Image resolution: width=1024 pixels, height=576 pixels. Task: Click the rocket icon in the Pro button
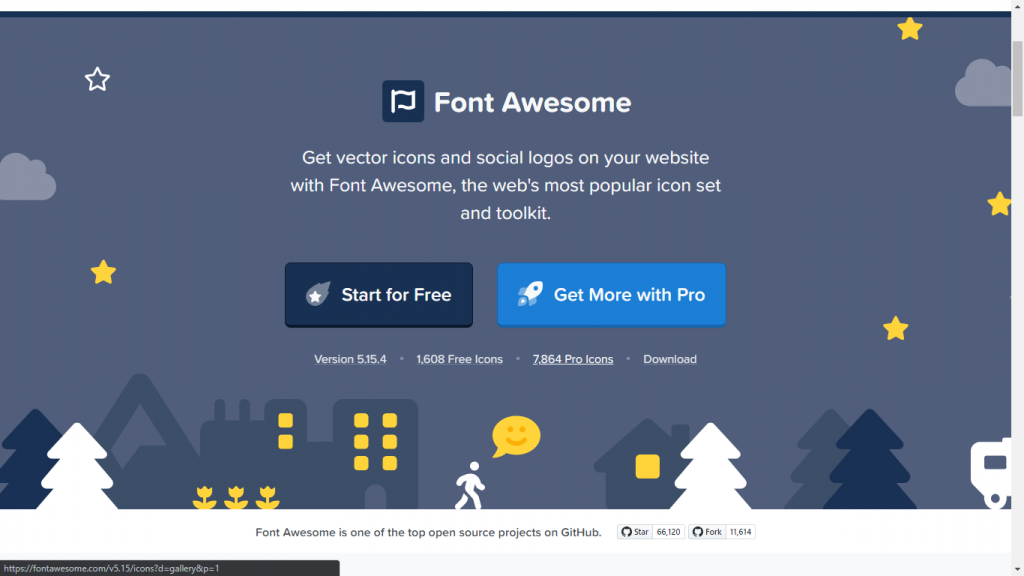pos(530,294)
